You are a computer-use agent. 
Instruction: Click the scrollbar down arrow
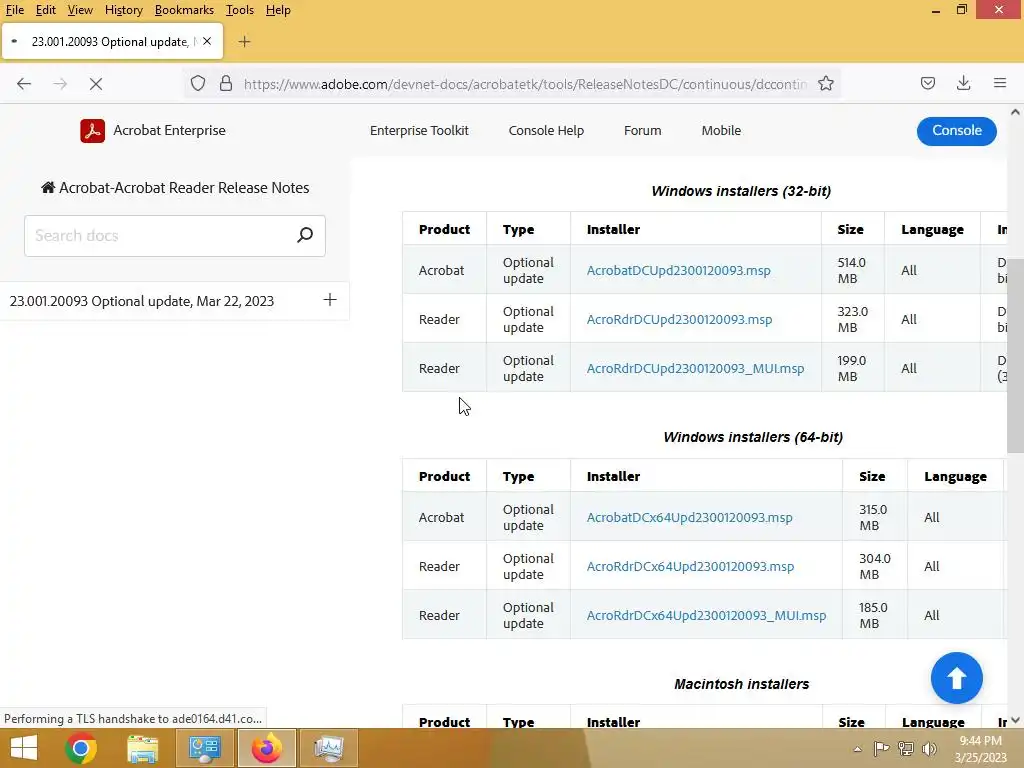tap(1015, 720)
